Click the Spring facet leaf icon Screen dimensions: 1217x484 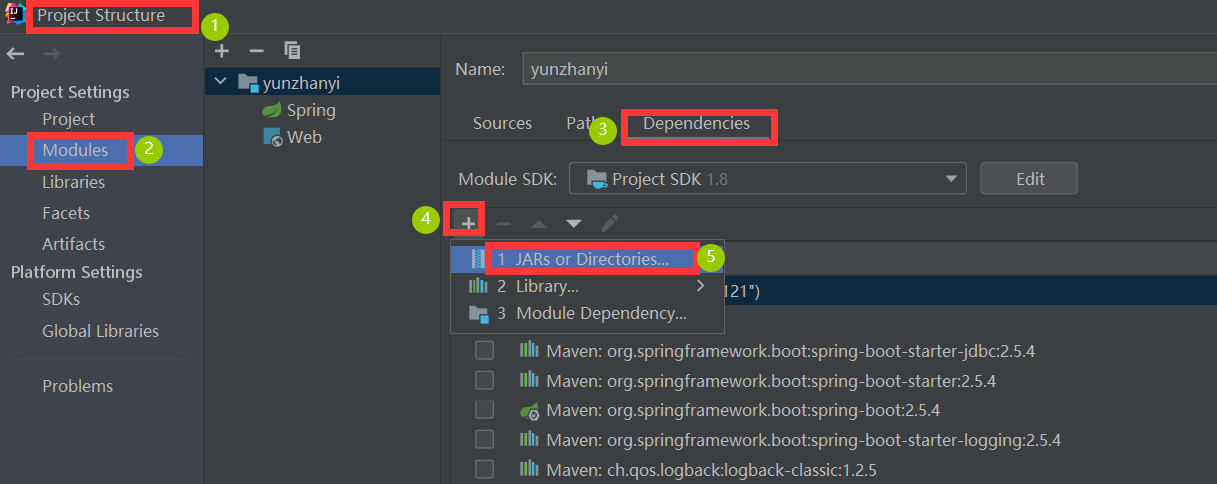(271, 110)
